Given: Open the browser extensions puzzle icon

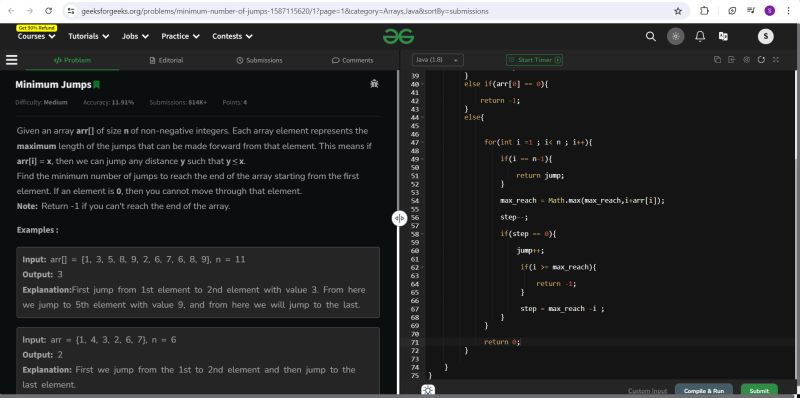Looking at the screenshot, I should (x=704, y=11).
